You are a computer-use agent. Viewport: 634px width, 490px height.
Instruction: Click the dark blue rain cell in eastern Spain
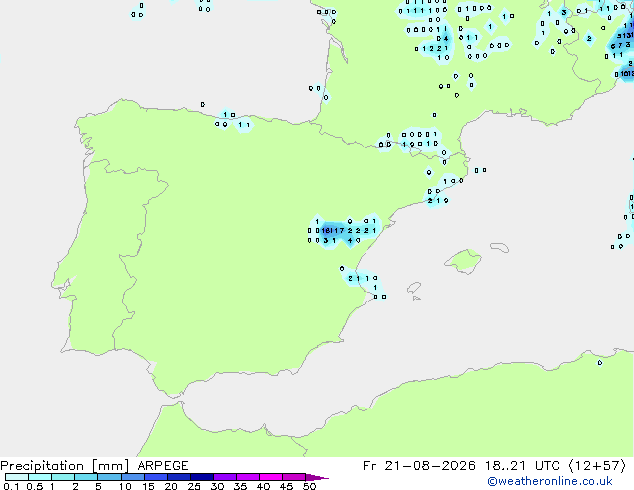(327, 231)
